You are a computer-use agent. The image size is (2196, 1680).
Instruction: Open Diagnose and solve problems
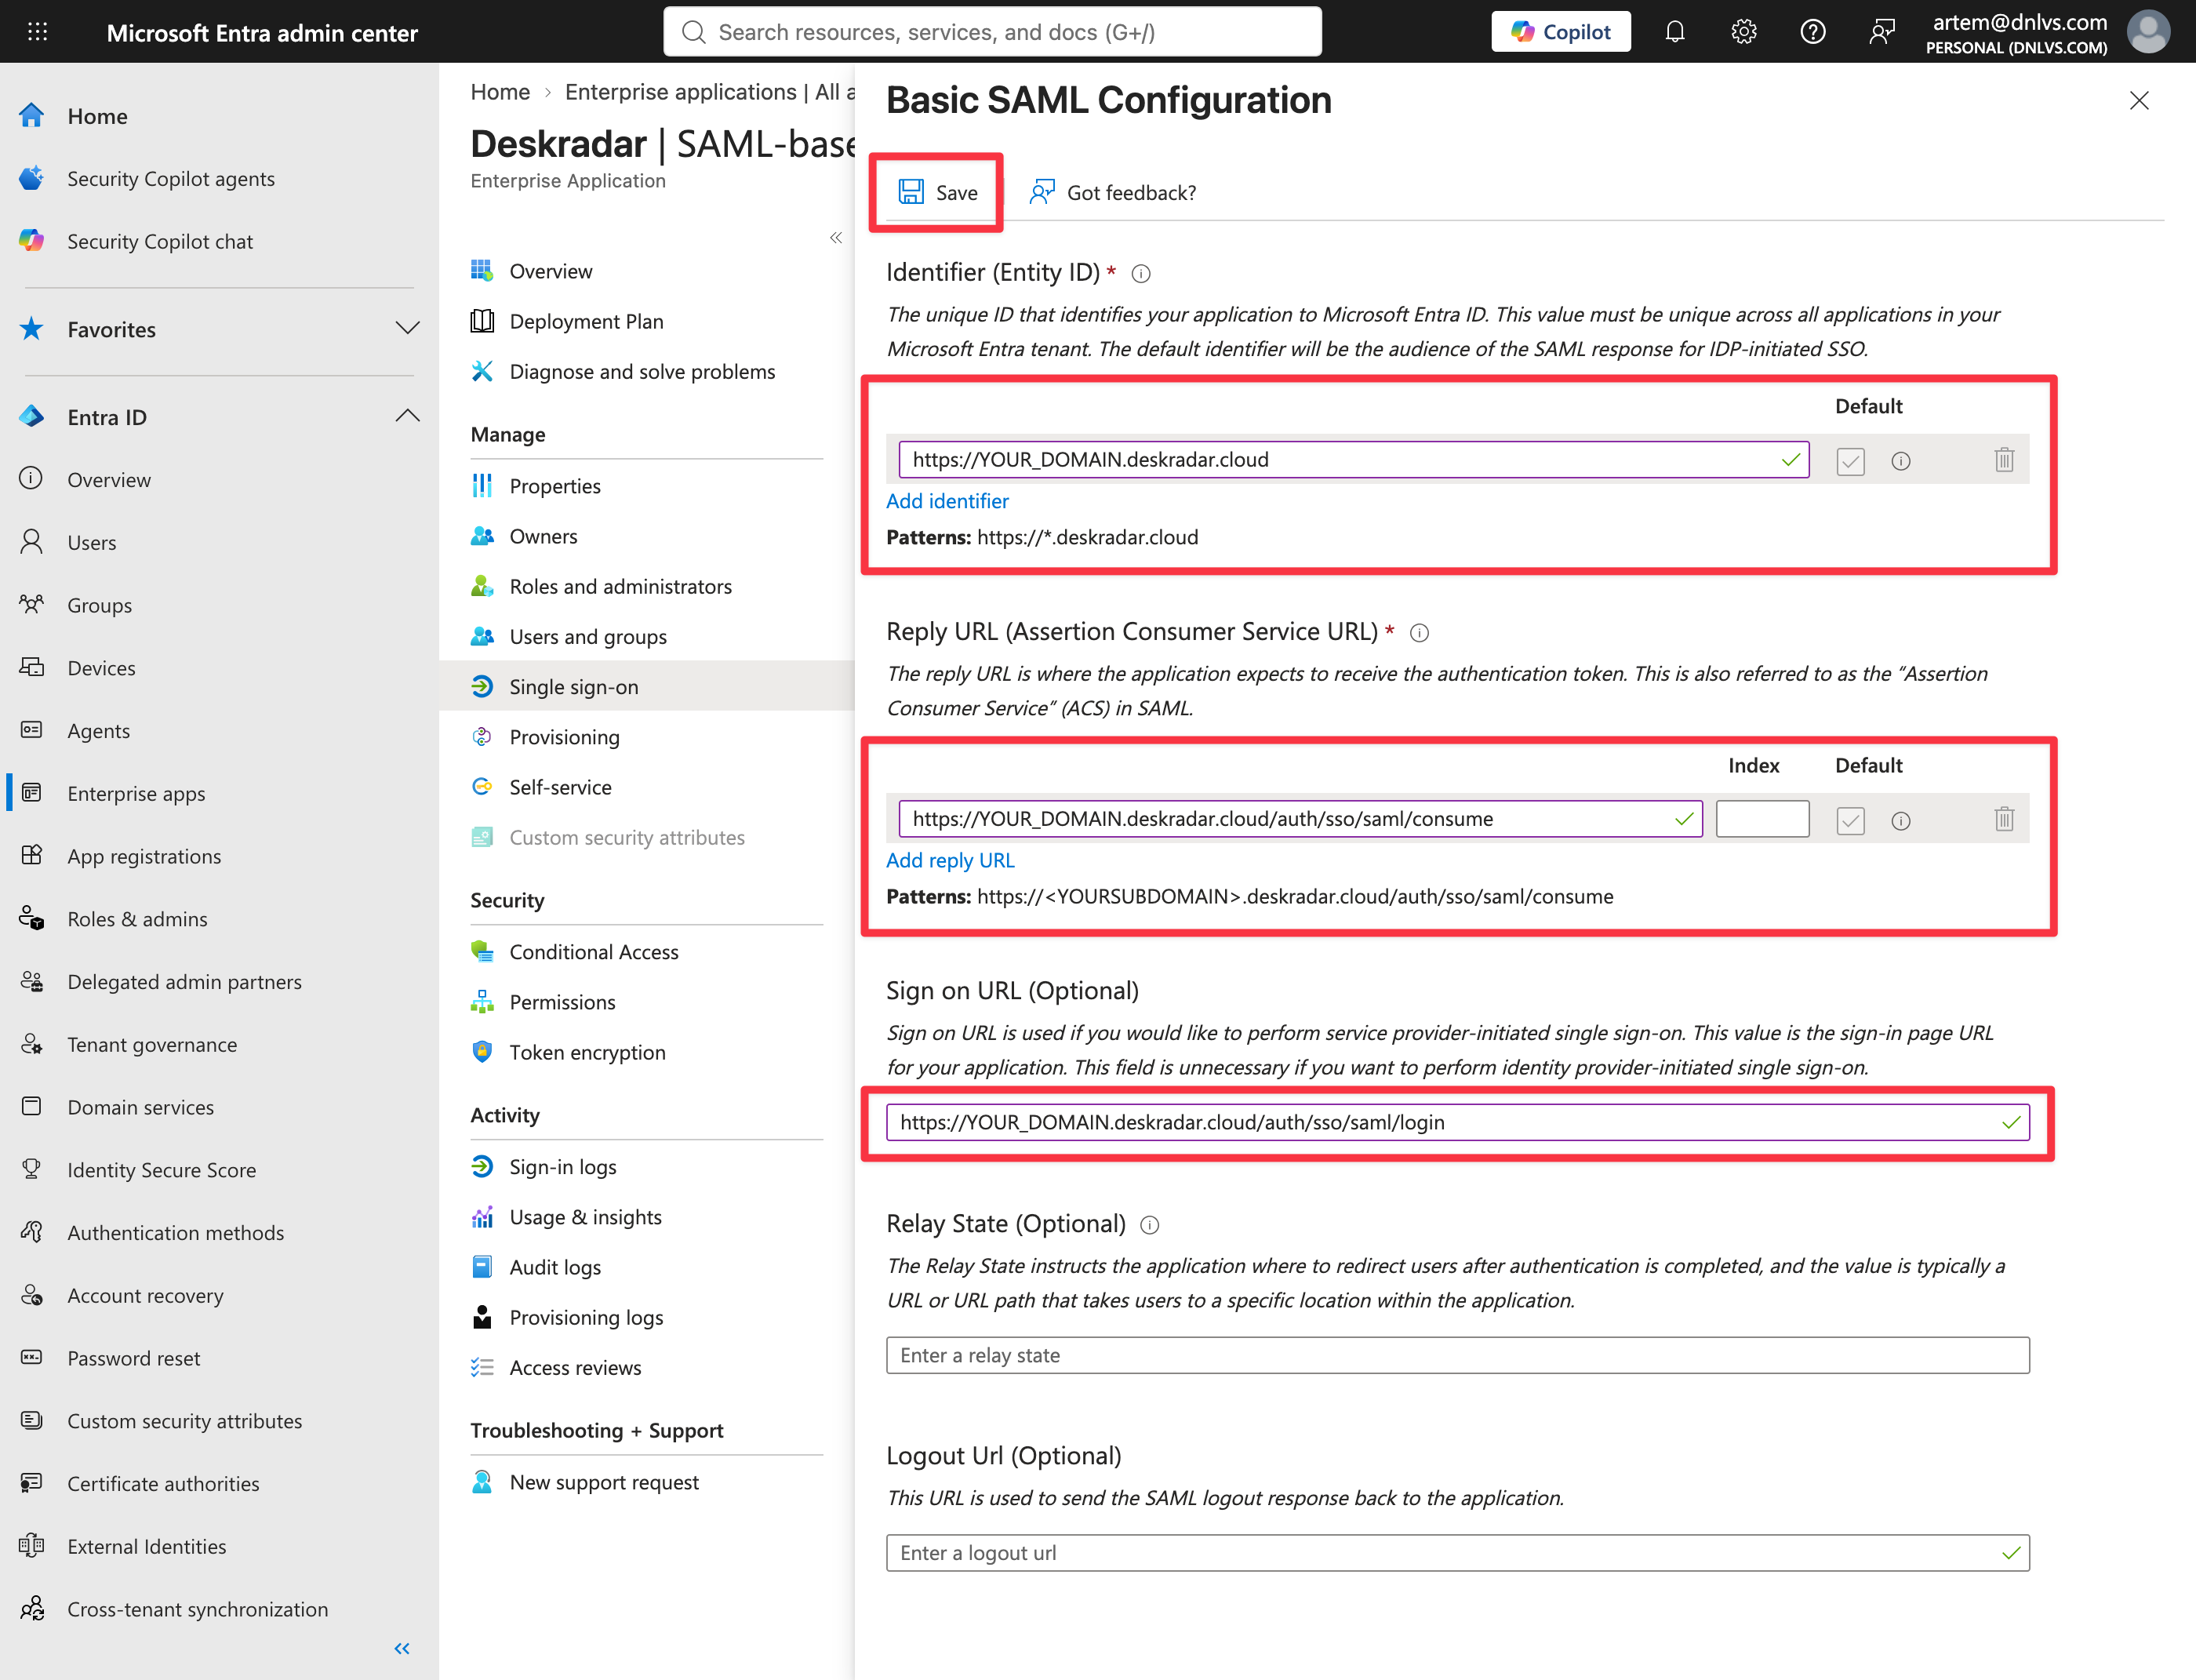click(x=642, y=372)
